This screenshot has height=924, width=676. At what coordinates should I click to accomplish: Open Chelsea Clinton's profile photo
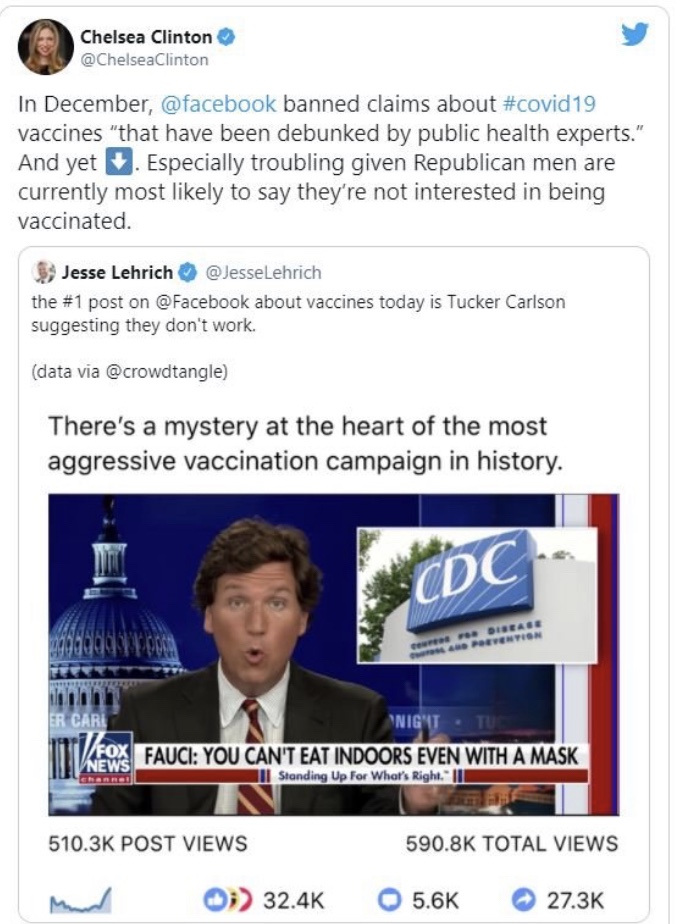pos(46,46)
